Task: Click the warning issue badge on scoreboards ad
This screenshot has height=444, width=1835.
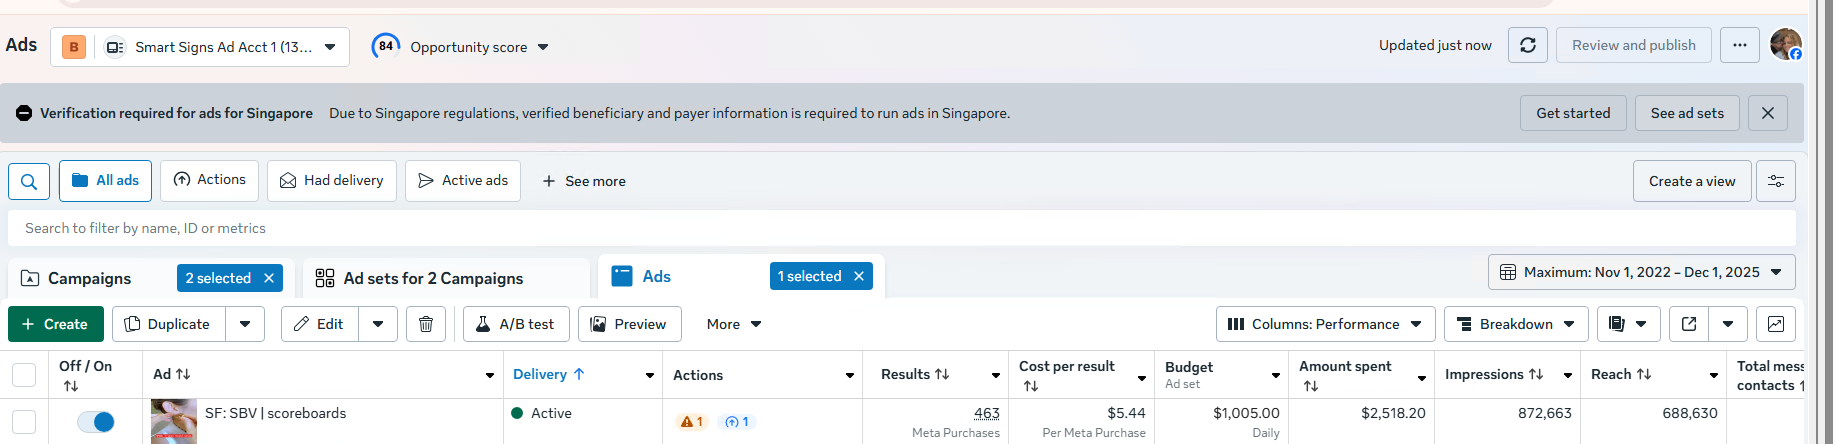Action: pos(692,422)
